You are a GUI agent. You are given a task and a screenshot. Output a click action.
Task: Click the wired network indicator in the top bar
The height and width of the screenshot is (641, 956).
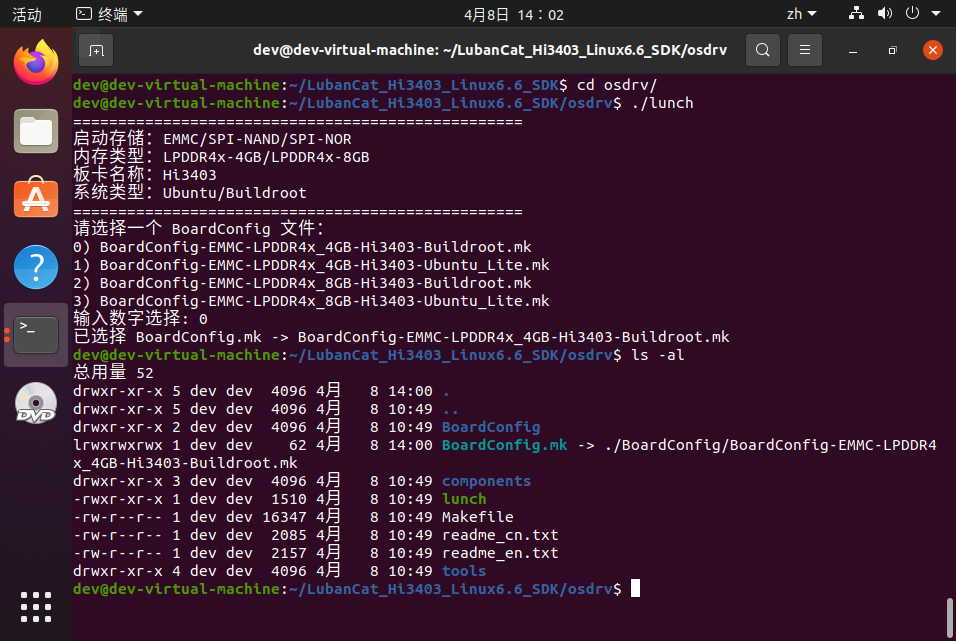[855, 14]
